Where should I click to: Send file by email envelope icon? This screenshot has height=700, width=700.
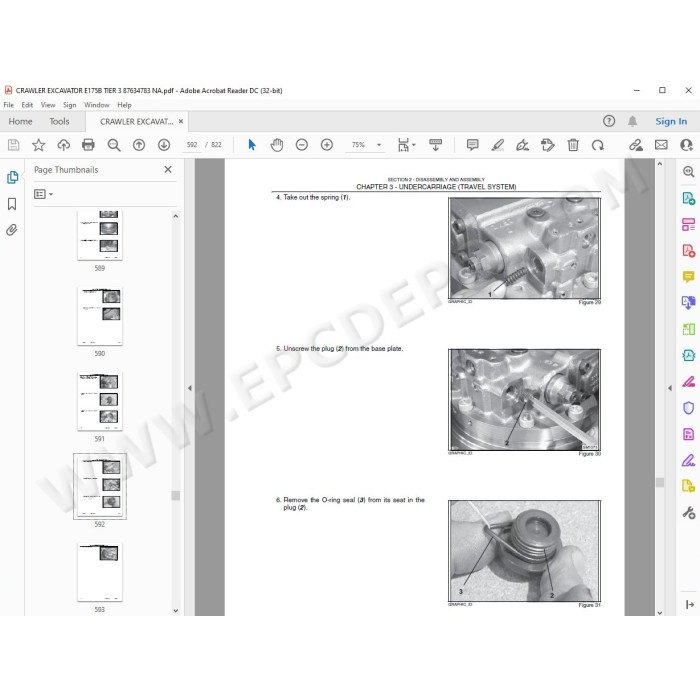(661, 145)
